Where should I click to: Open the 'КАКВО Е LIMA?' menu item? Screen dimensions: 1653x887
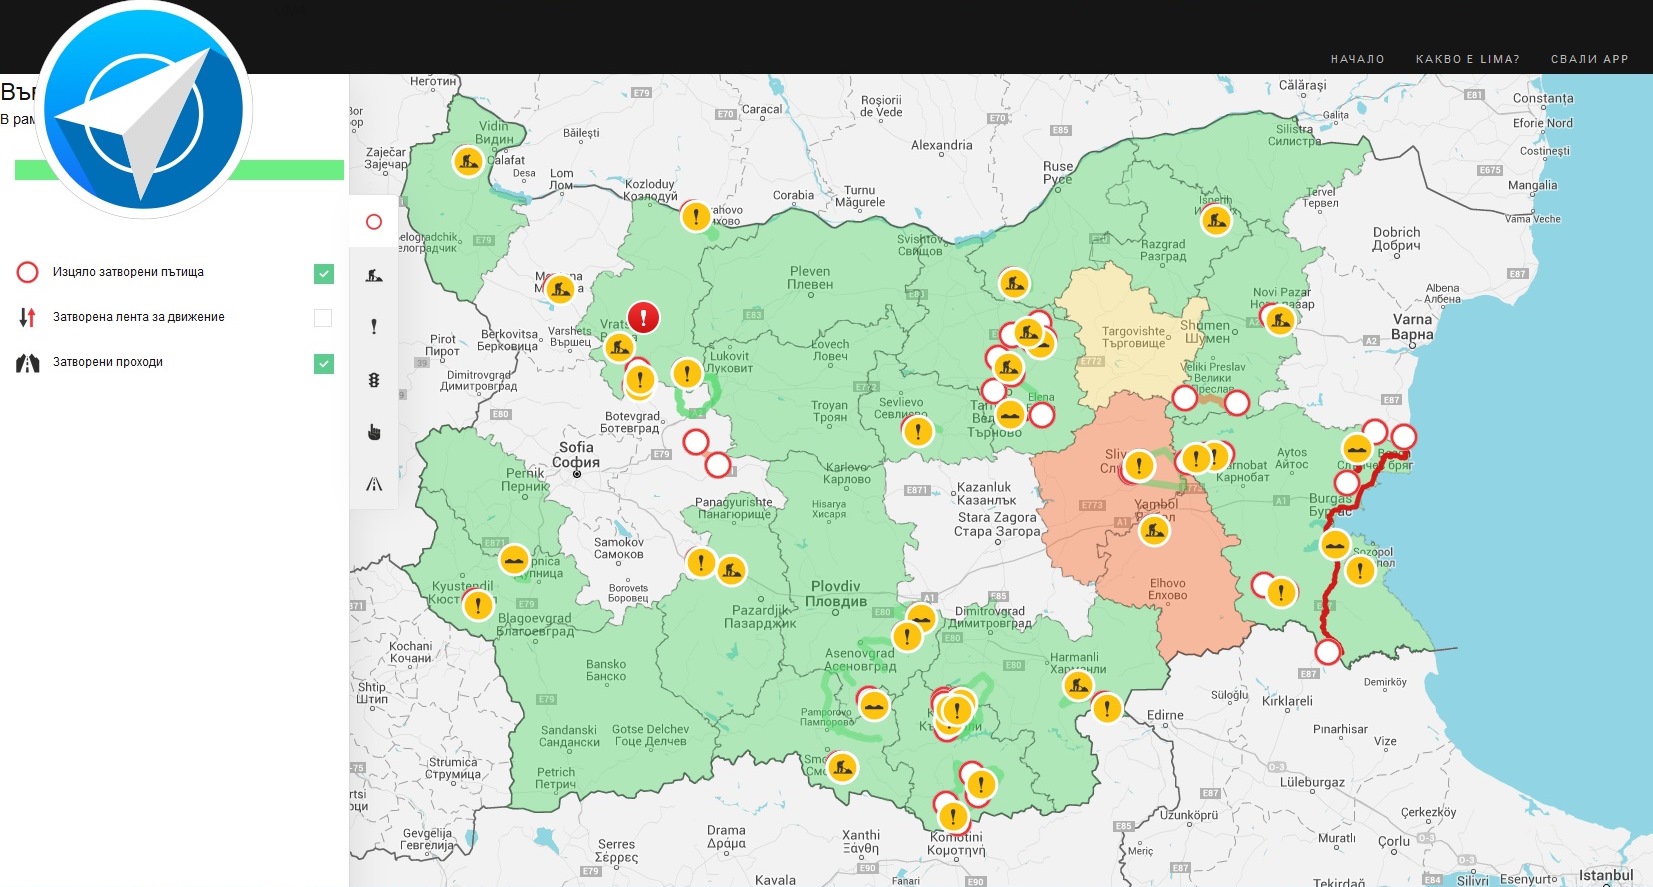pyautogui.click(x=1467, y=59)
